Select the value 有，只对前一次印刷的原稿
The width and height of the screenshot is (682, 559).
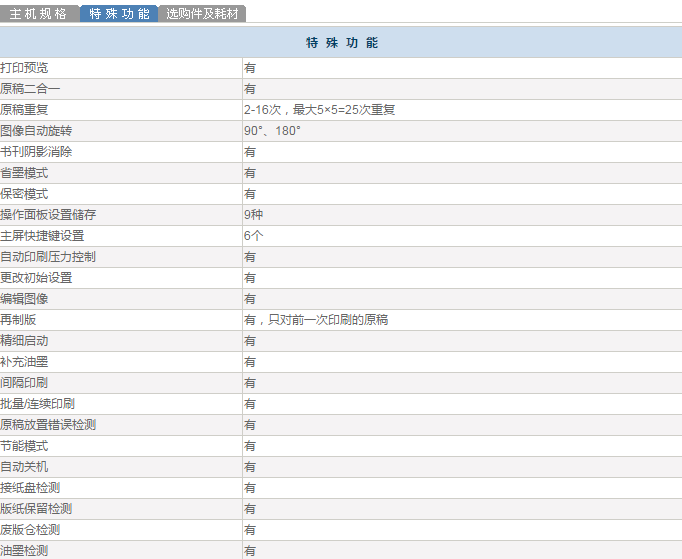tap(316, 320)
